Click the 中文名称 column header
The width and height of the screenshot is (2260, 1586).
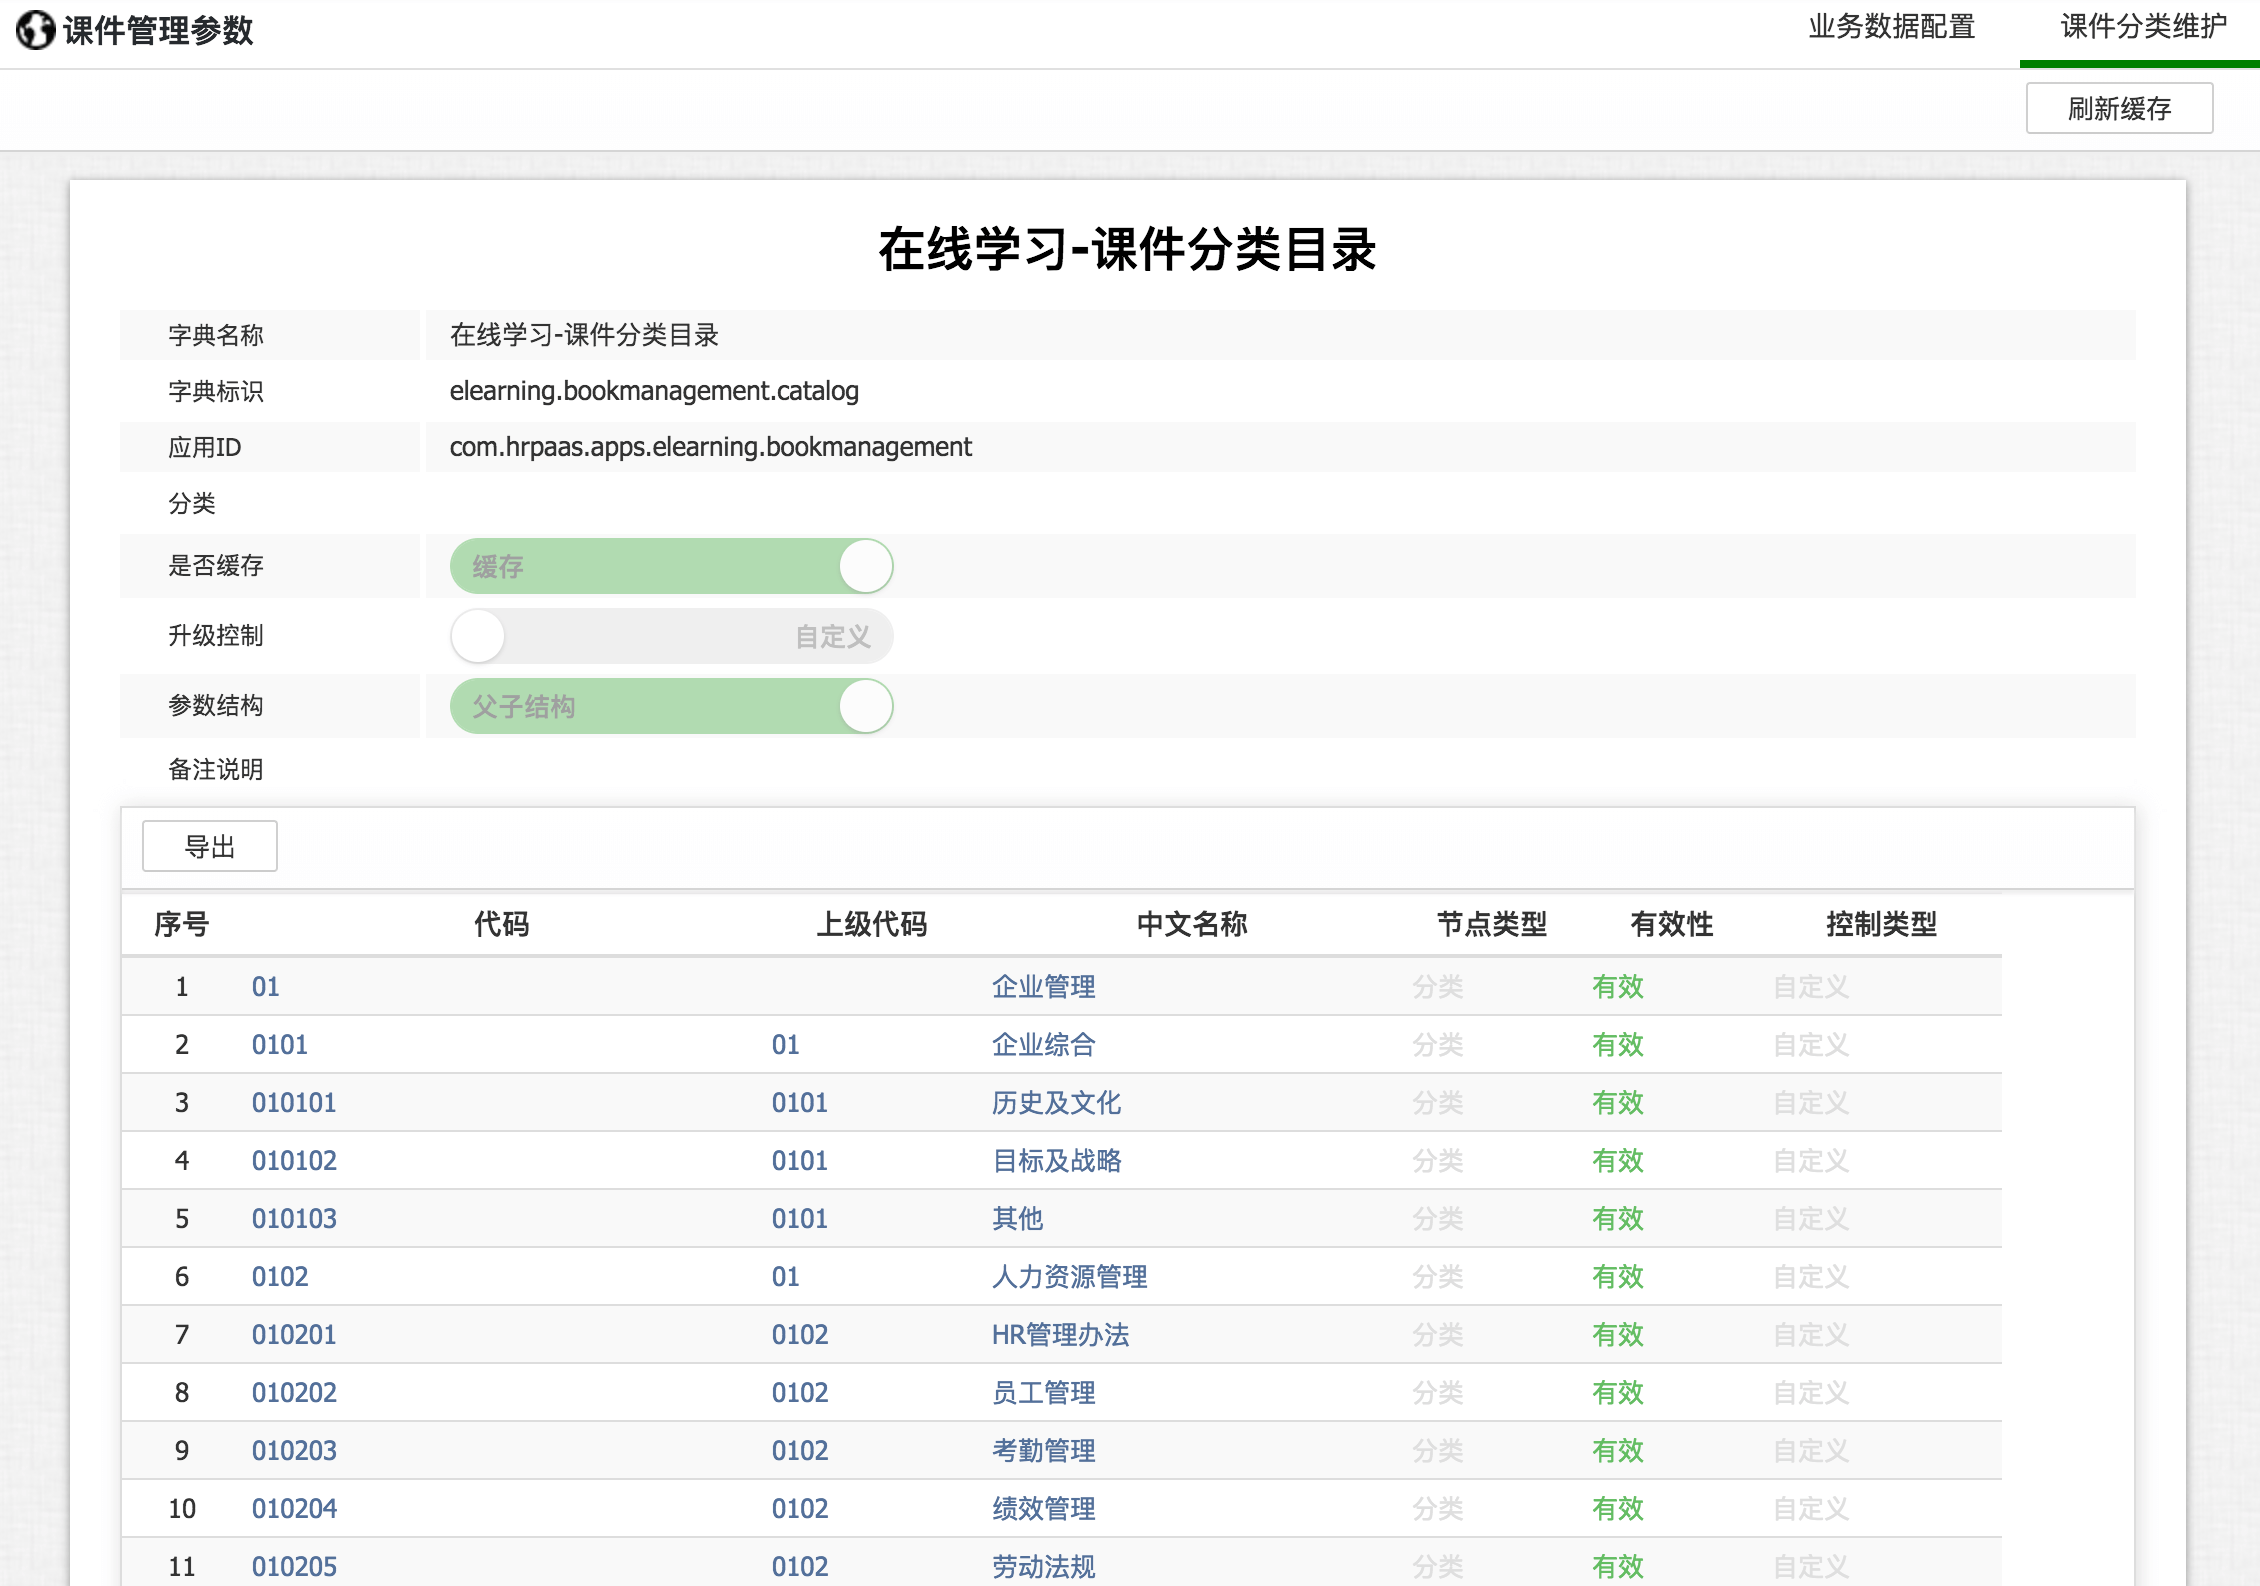pos(1191,924)
